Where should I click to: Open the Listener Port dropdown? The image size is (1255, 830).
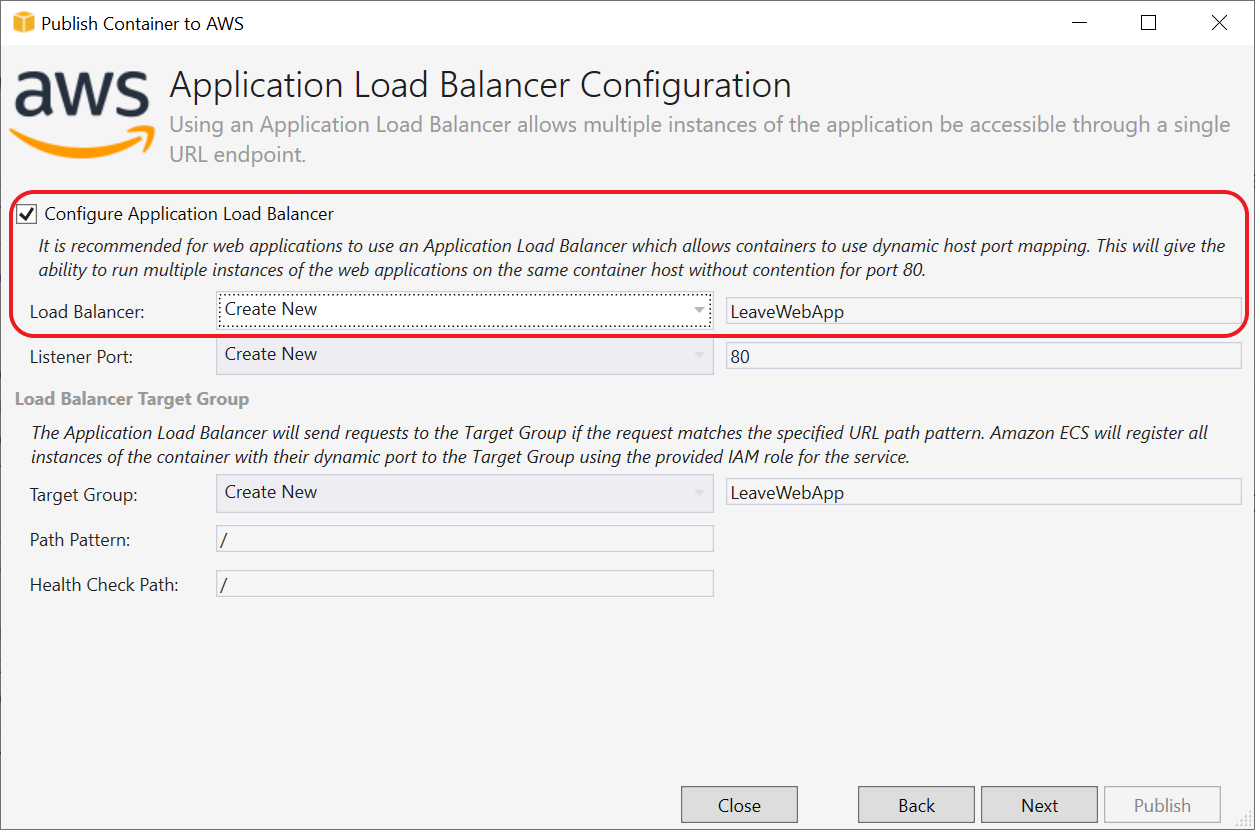click(465, 355)
